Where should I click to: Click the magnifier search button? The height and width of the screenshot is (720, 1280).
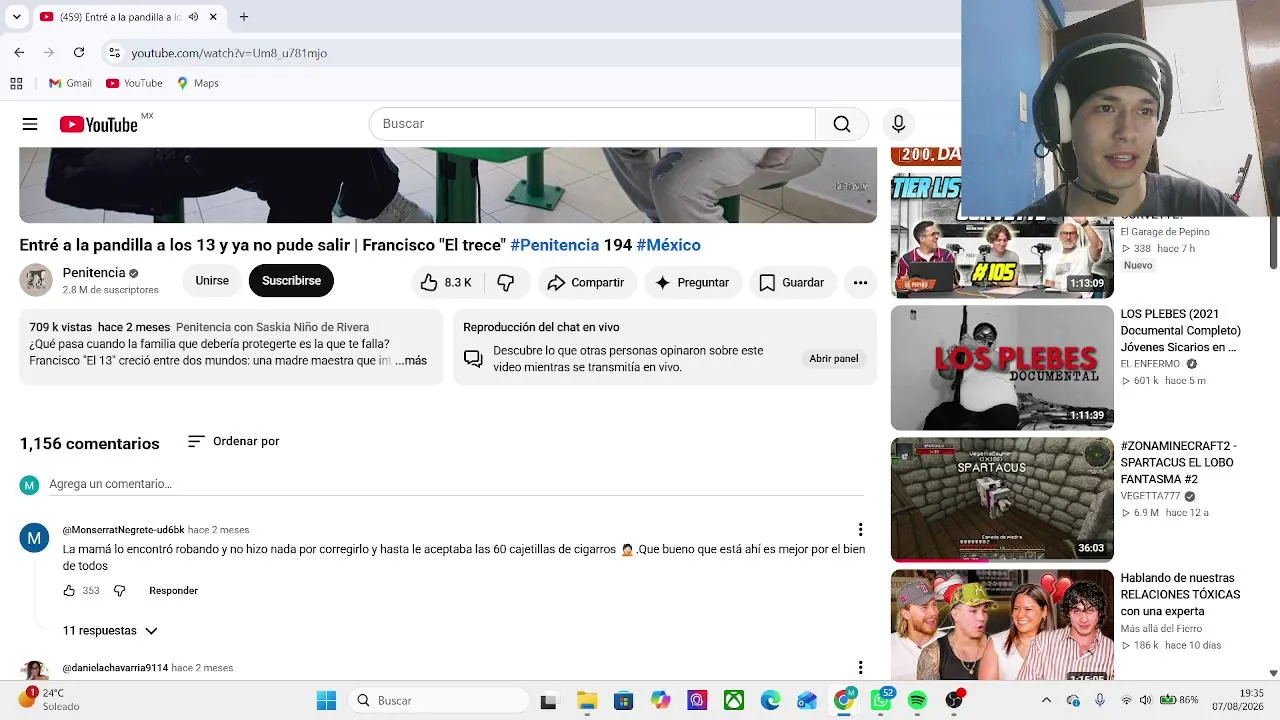click(842, 124)
